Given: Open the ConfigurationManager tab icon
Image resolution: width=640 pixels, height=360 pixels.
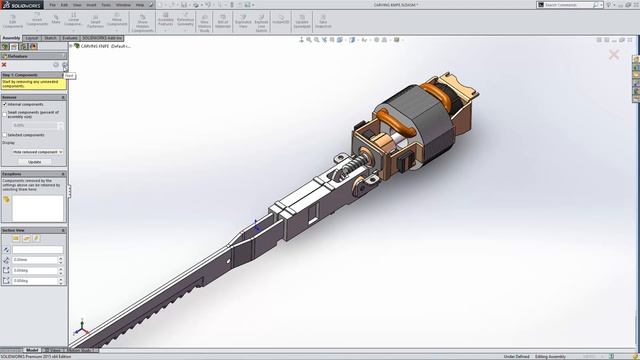Looking at the screenshot, I should (x=24, y=47).
